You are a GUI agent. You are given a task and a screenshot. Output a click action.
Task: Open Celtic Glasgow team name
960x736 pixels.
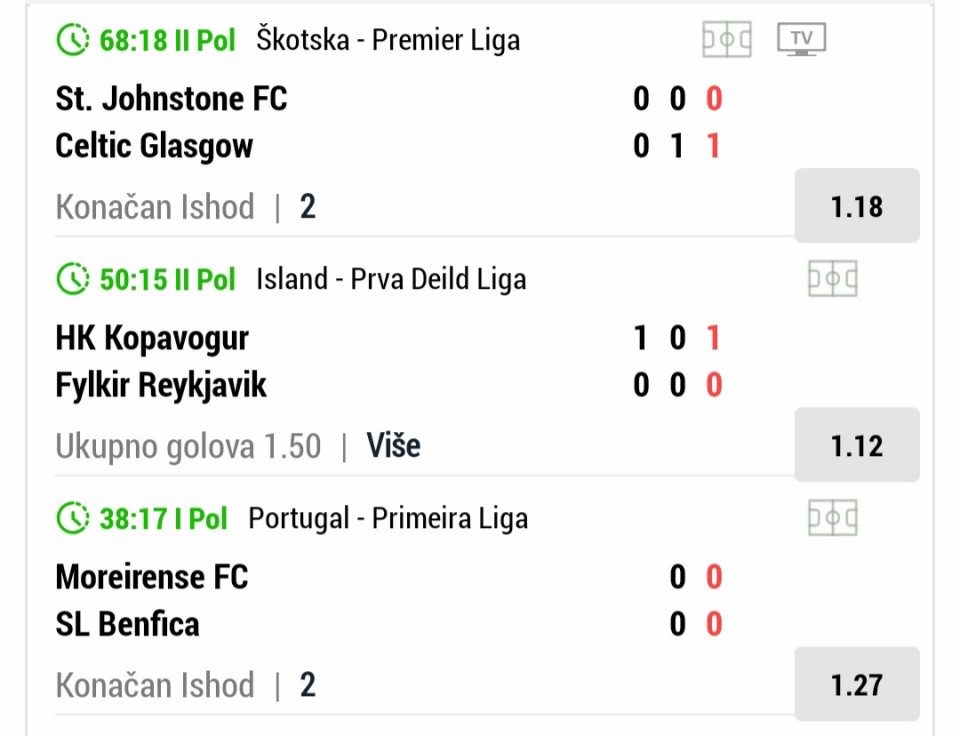click(x=154, y=146)
